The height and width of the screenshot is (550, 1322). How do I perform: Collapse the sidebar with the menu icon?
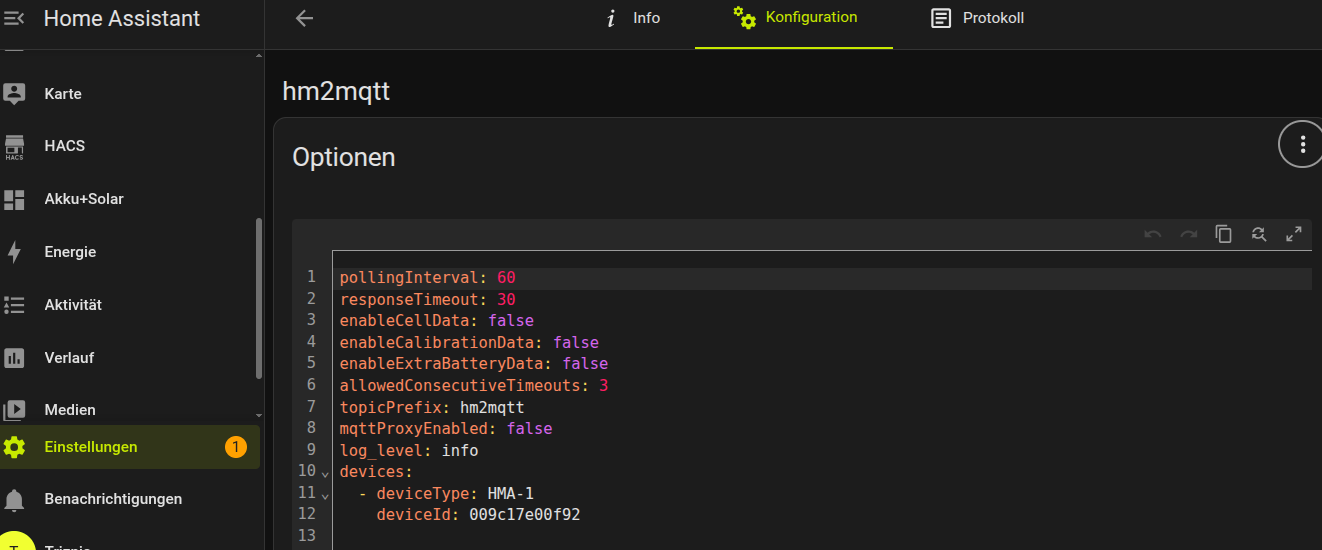pos(14,18)
